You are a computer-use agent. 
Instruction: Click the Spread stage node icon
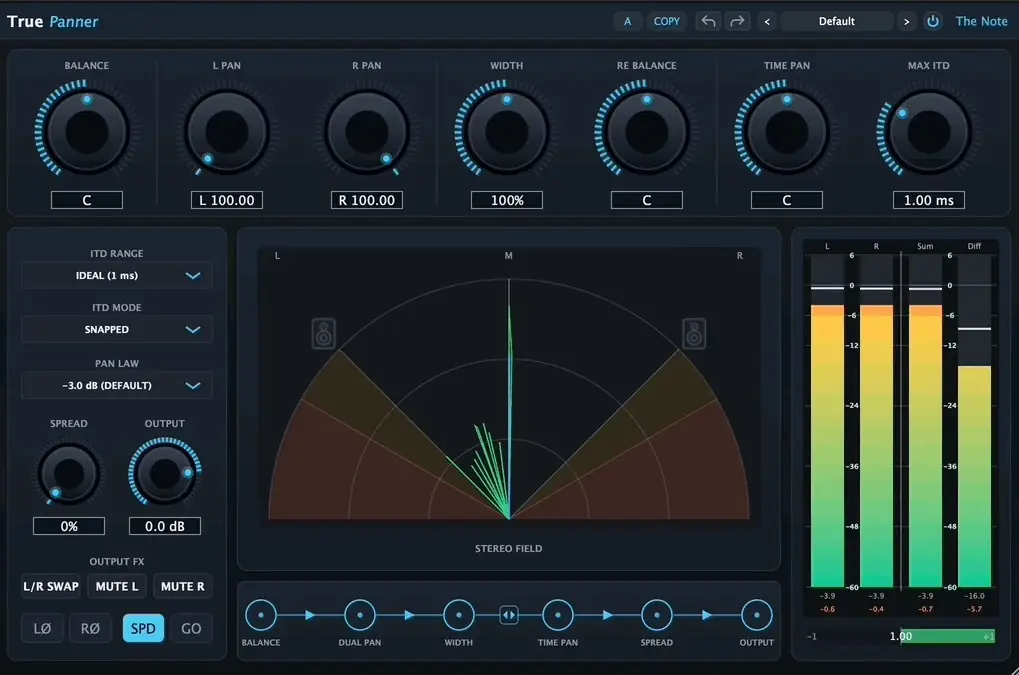tap(657, 615)
